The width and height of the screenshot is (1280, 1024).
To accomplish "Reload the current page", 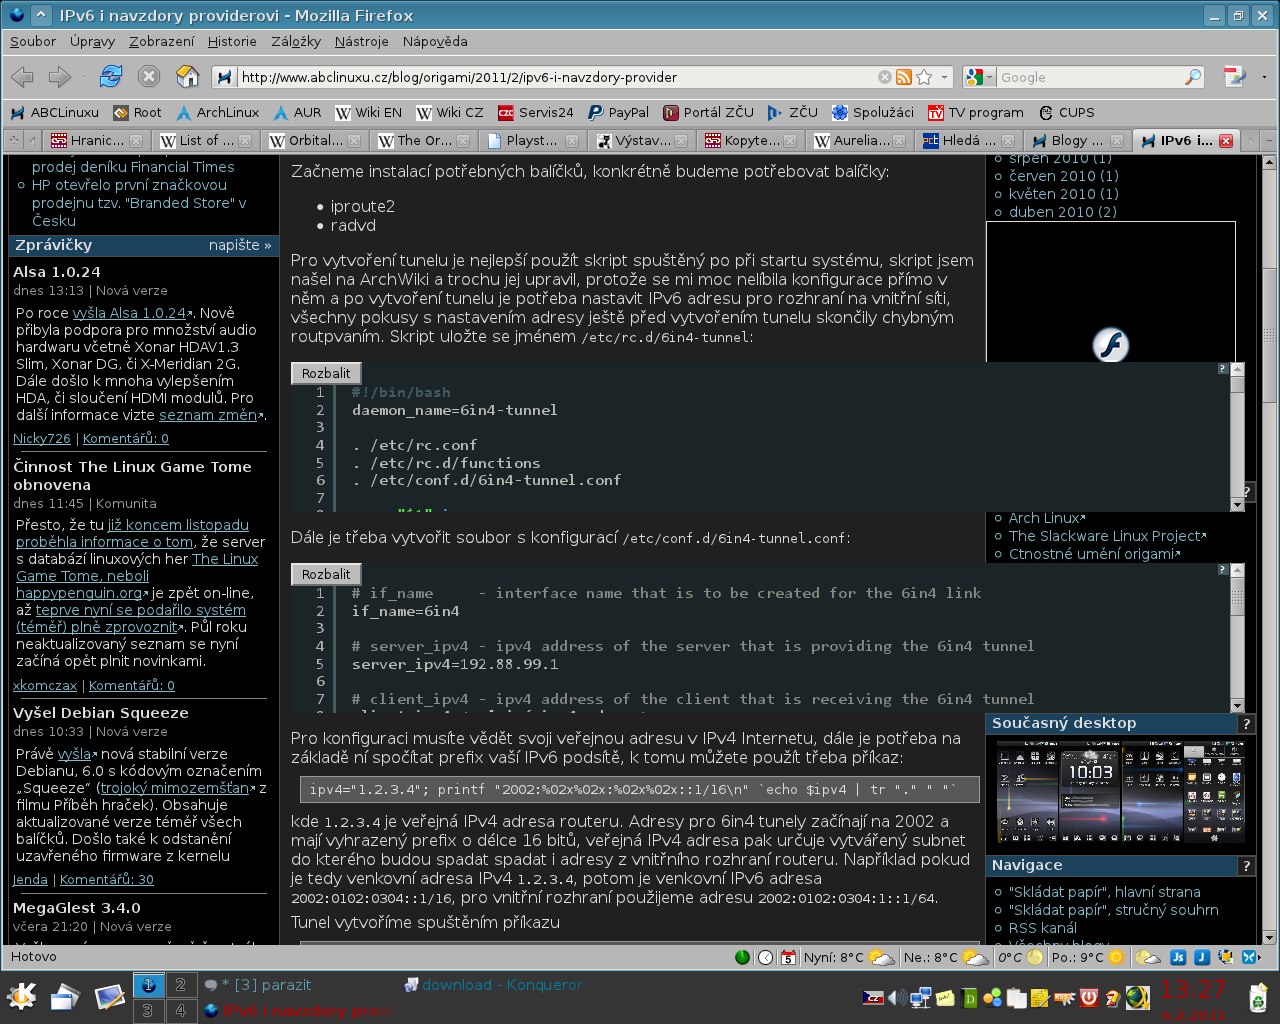I will pos(111,76).
